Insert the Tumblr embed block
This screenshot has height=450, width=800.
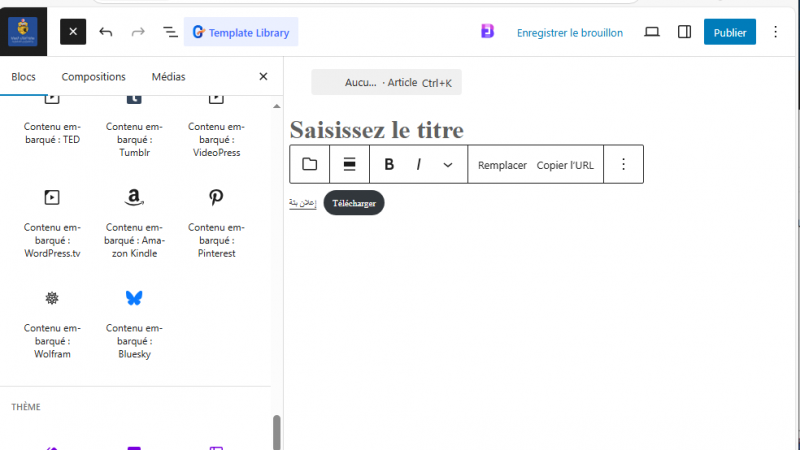tap(134, 126)
